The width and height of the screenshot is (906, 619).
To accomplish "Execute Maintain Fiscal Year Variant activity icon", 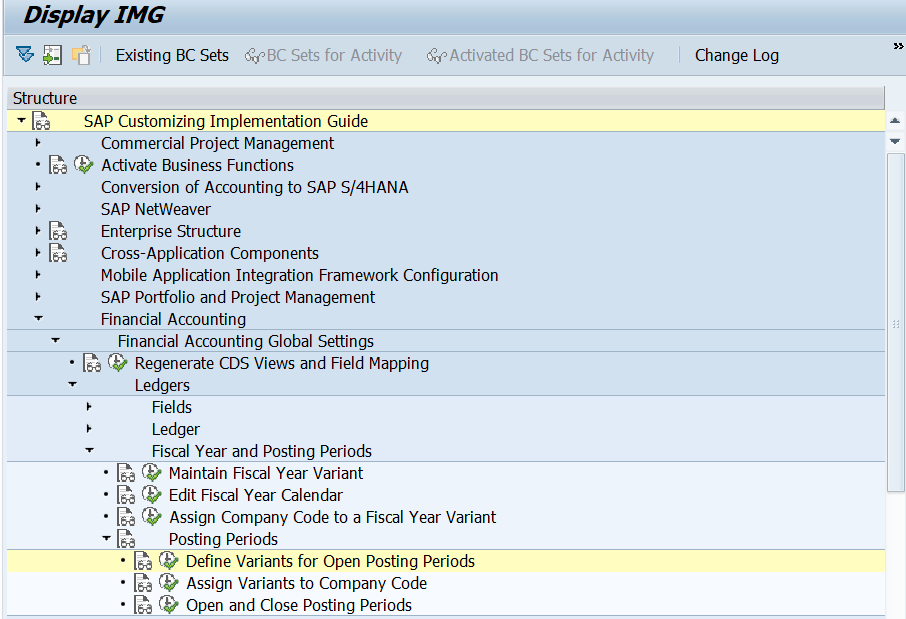I will 152,473.
